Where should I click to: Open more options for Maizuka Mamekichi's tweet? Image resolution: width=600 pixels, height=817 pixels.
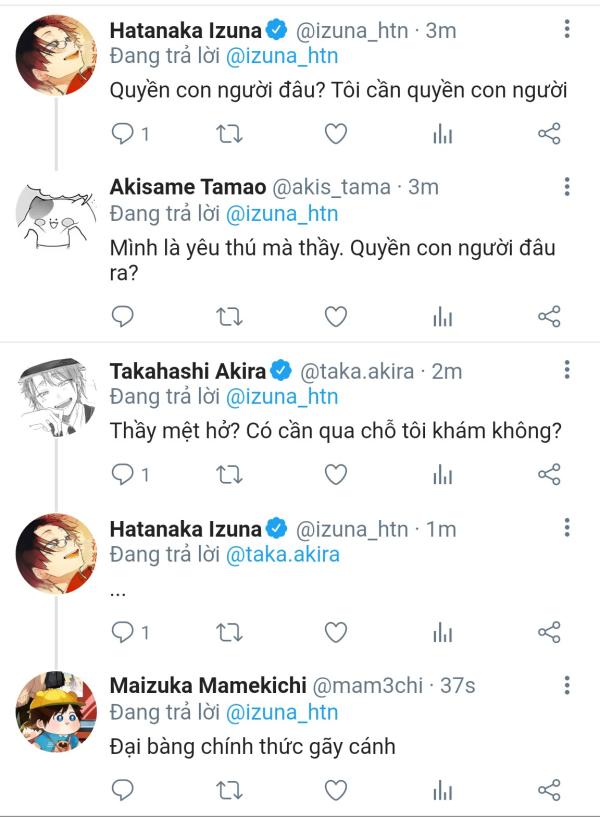tap(567, 686)
